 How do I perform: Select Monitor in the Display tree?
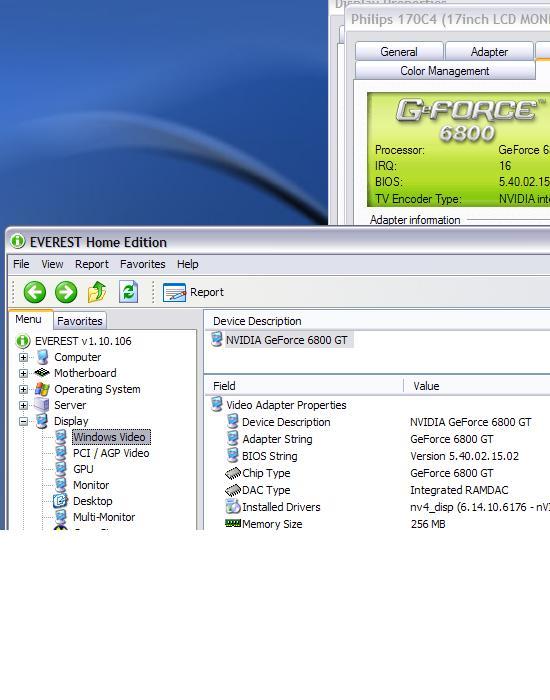(x=91, y=485)
